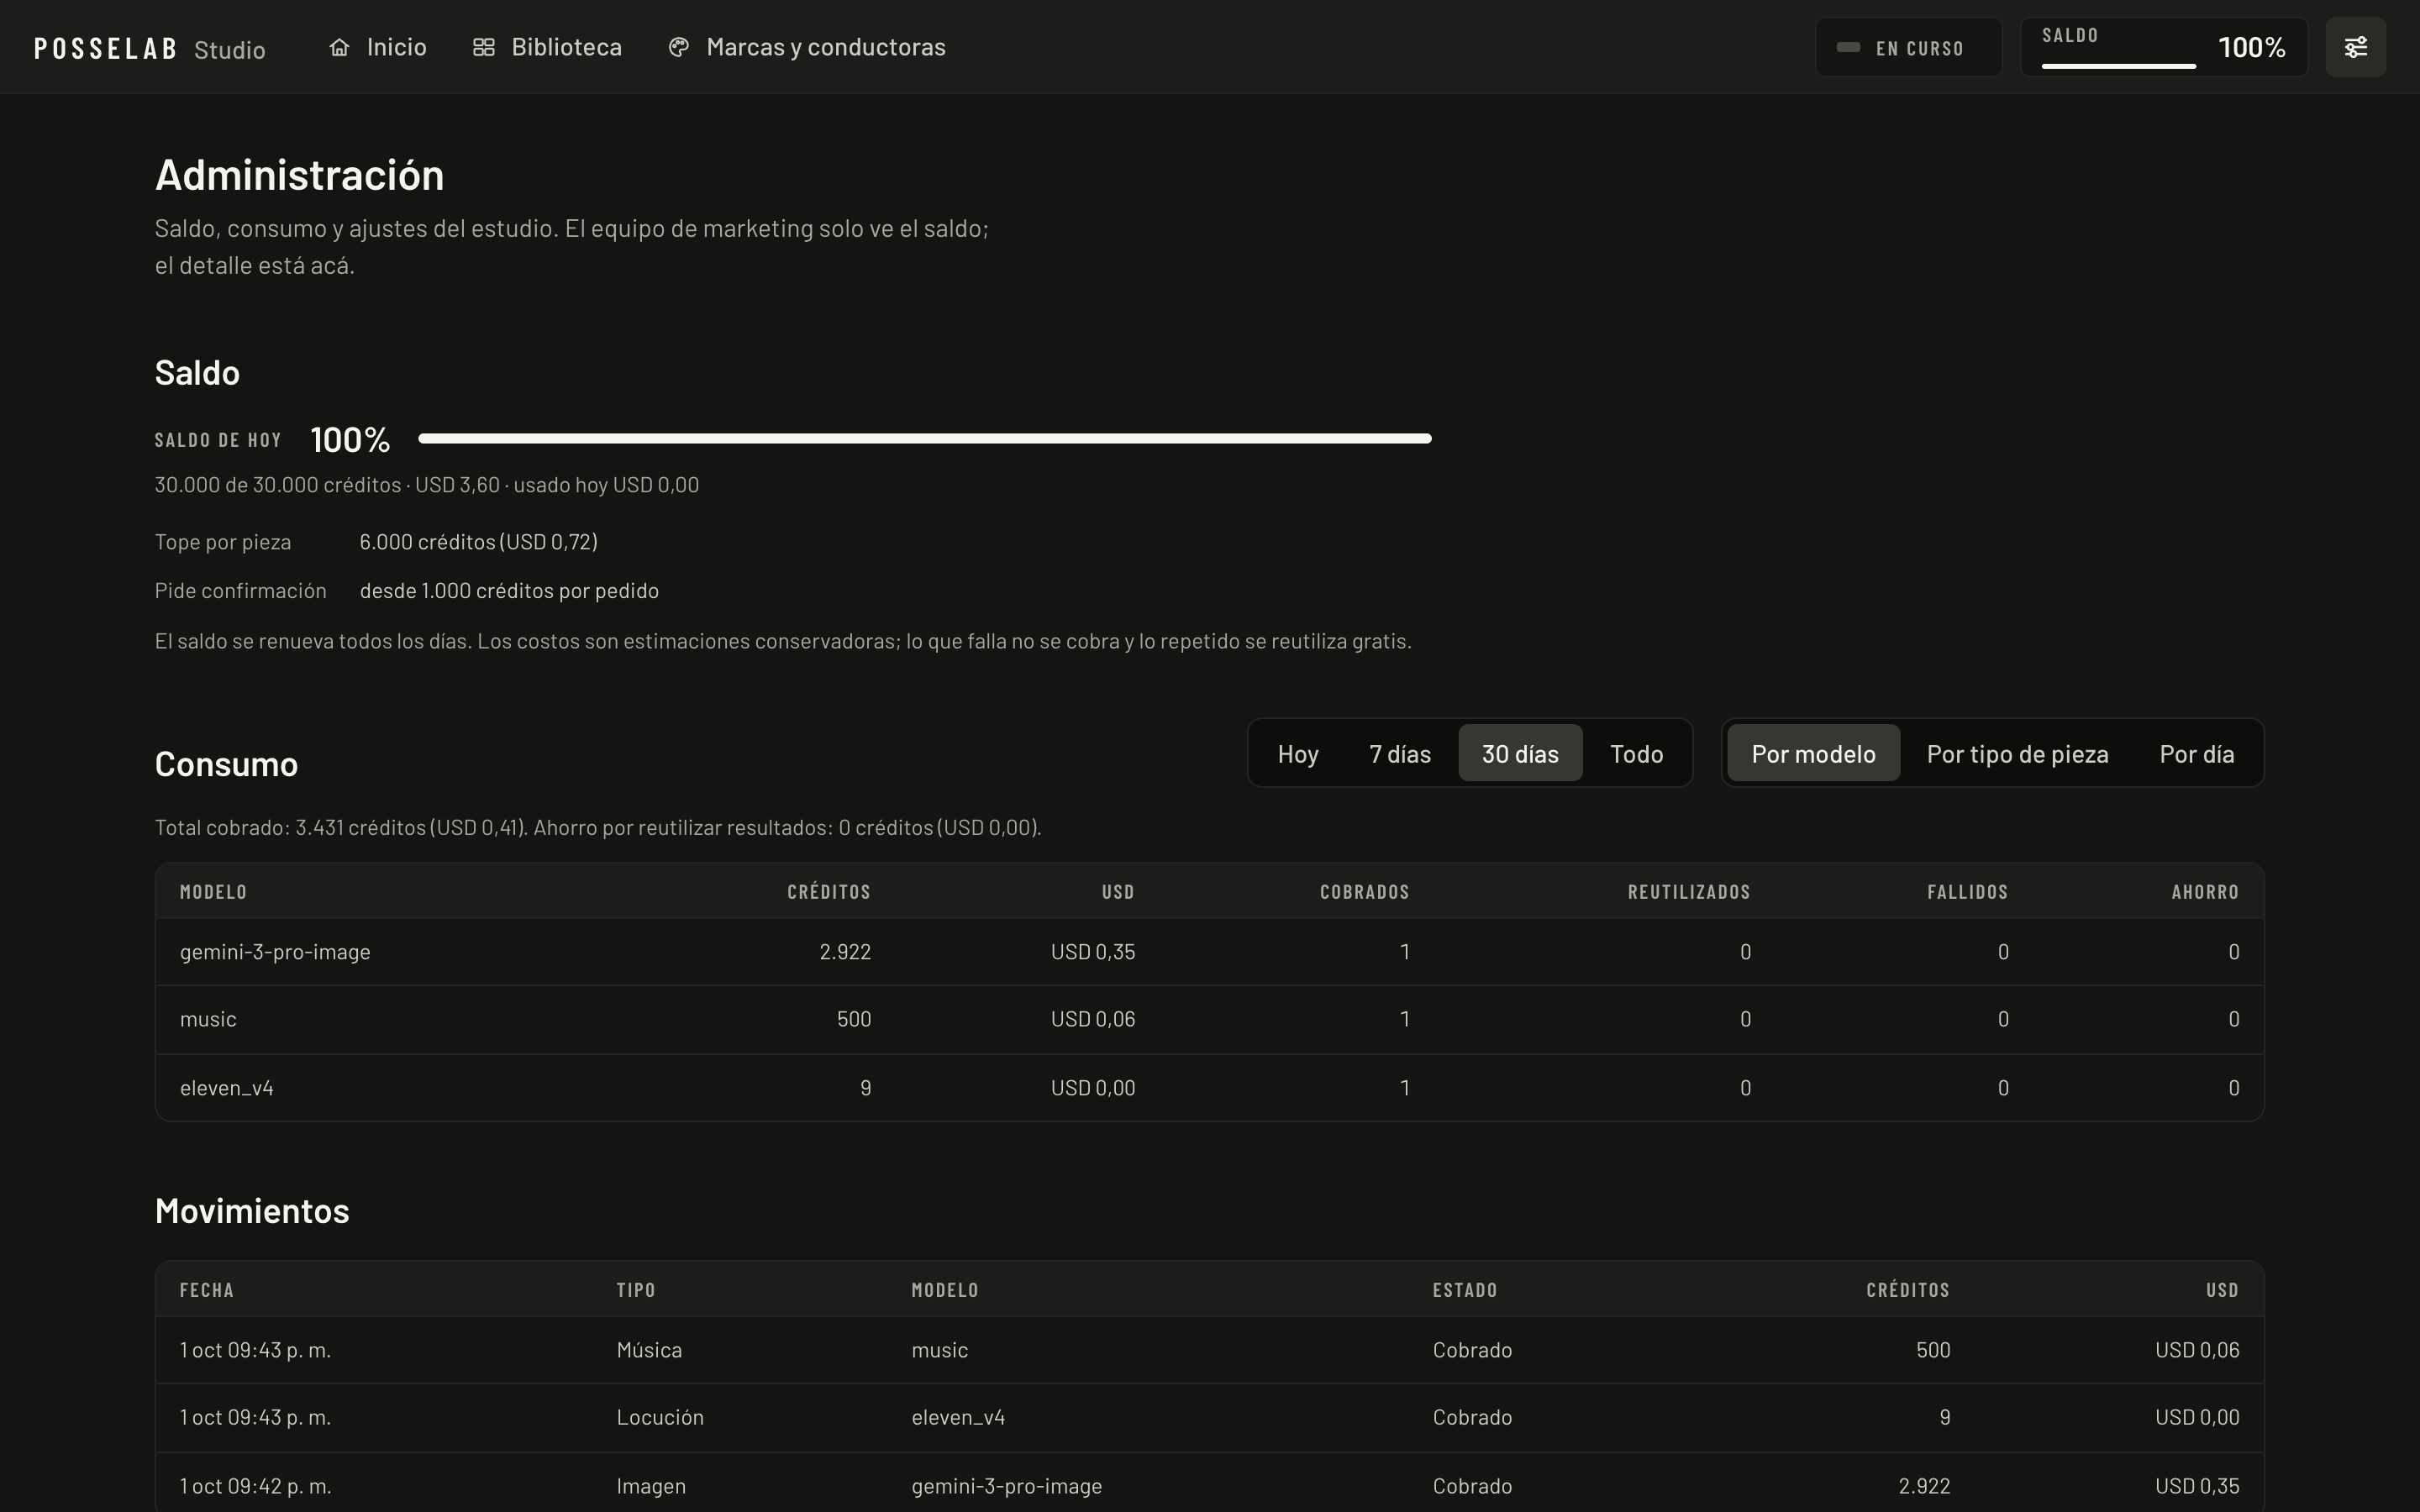Go to Marcas y conductoras
This screenshot has width=2420, height=1512.
(x=806, y=47)
